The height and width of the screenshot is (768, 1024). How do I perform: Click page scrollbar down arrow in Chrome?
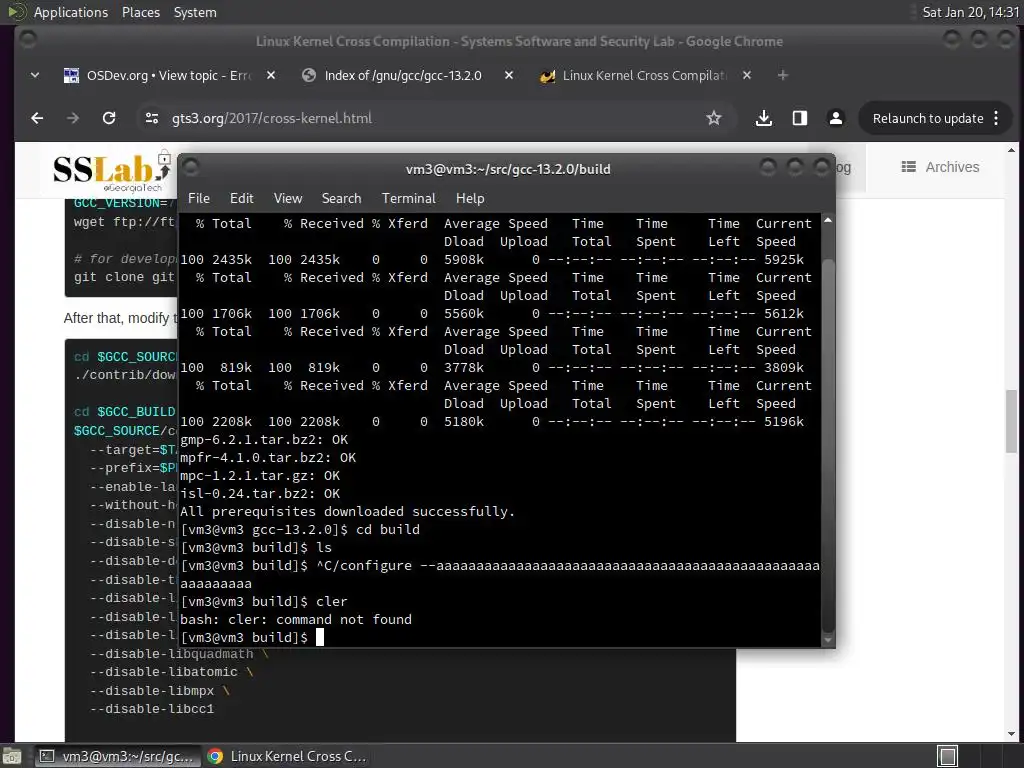[x=1011, y=733]
